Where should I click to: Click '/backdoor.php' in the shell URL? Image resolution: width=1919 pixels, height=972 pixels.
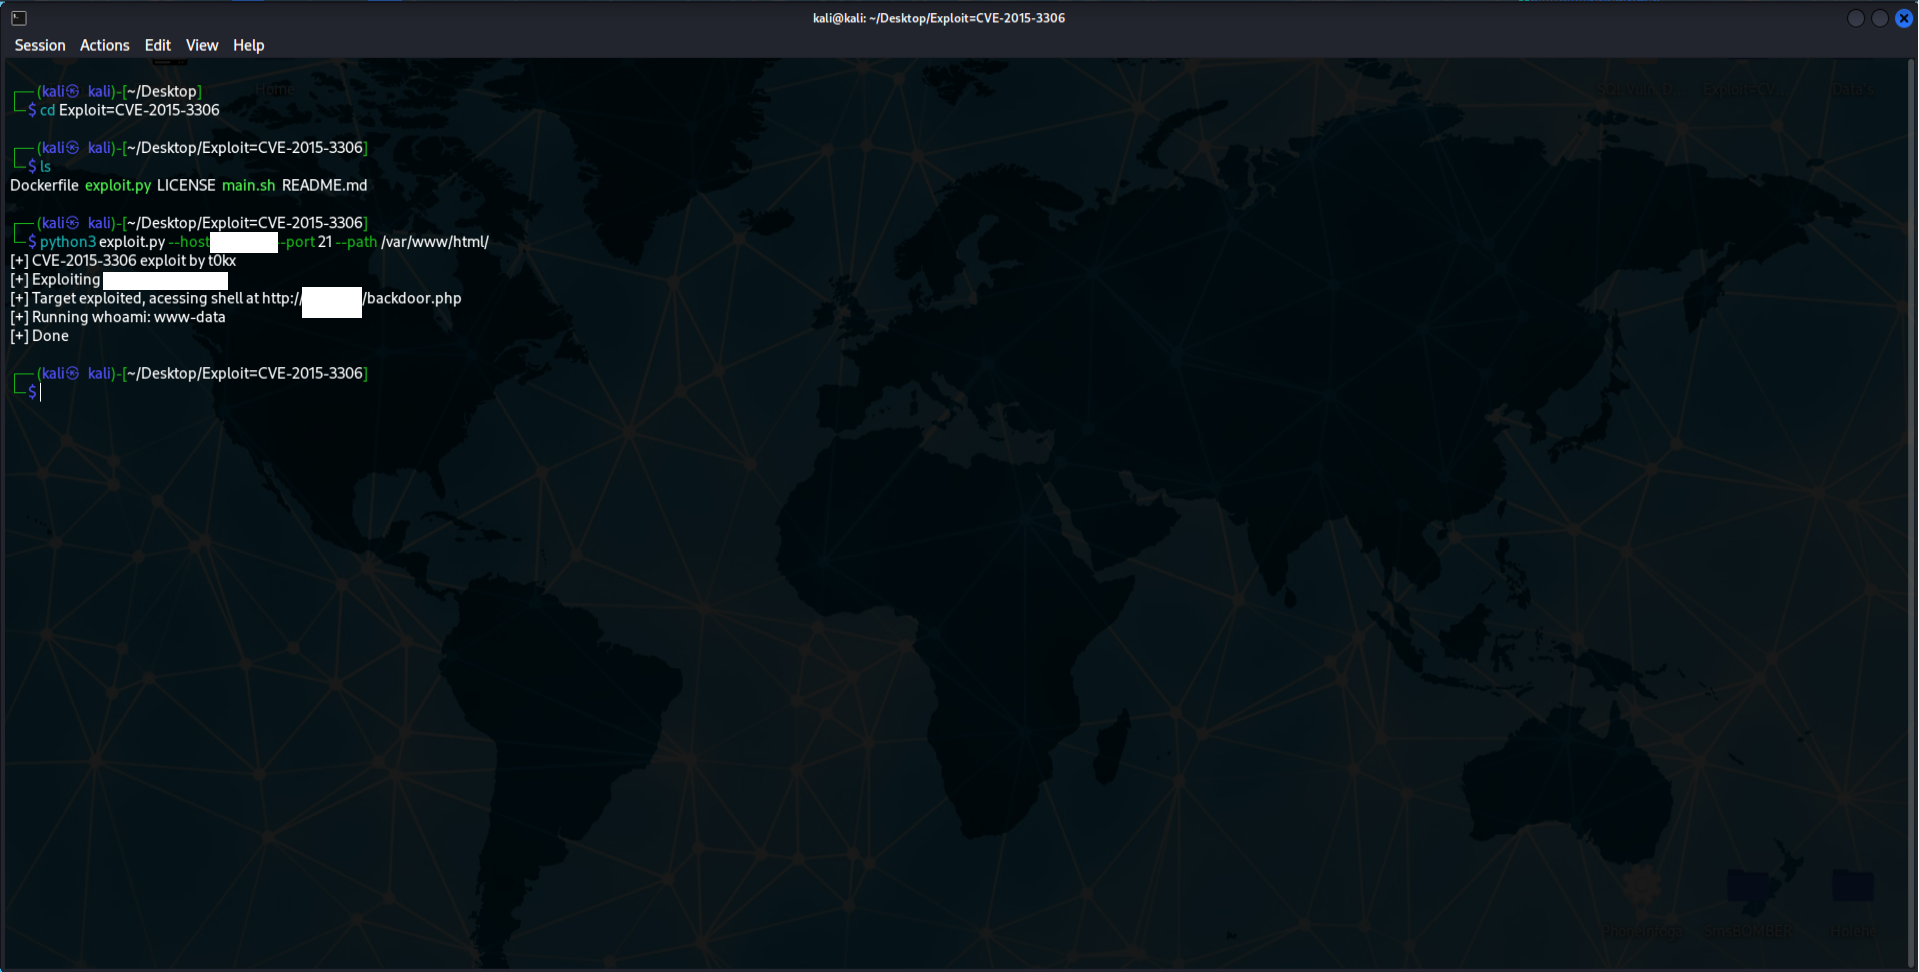pos(412,298)
